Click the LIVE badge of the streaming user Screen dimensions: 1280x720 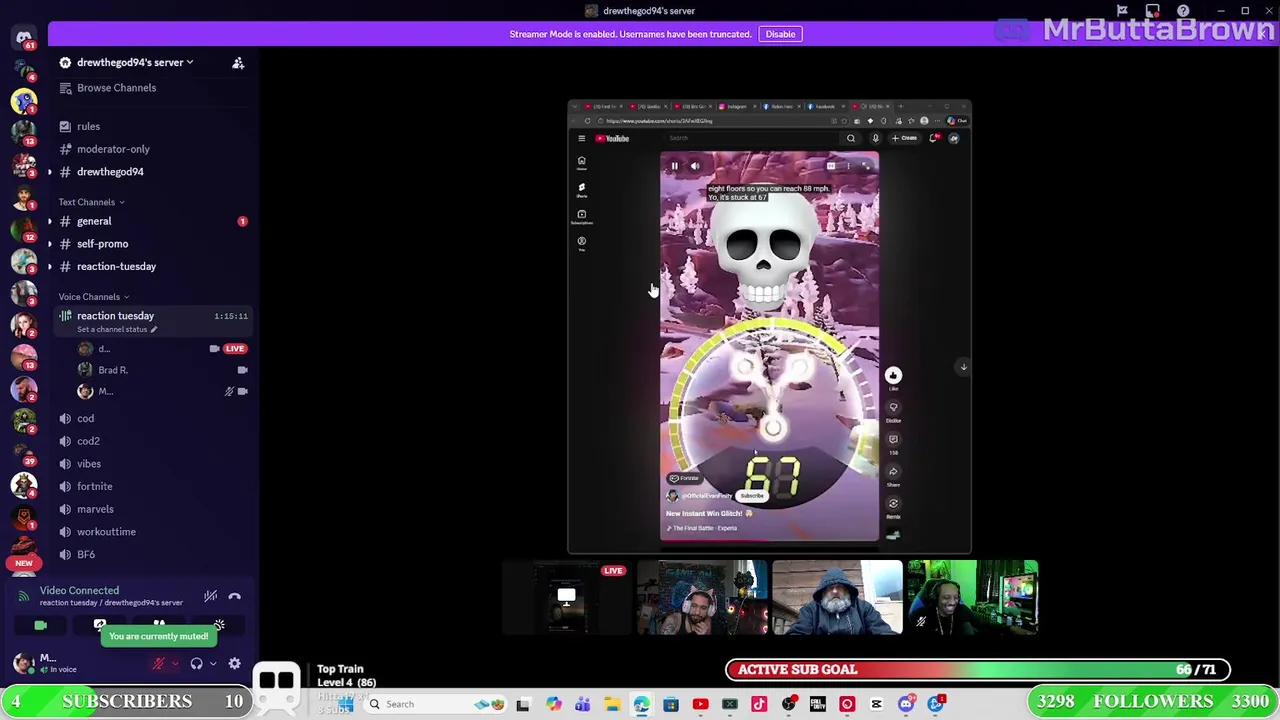click(x=235, y=349)
